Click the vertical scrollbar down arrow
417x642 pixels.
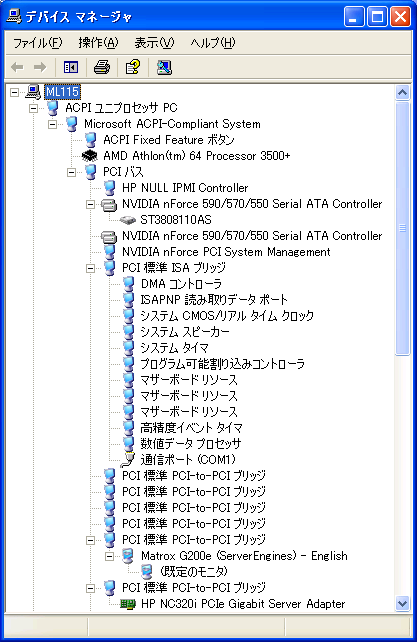pyautogui.click(x=402, y=604)
